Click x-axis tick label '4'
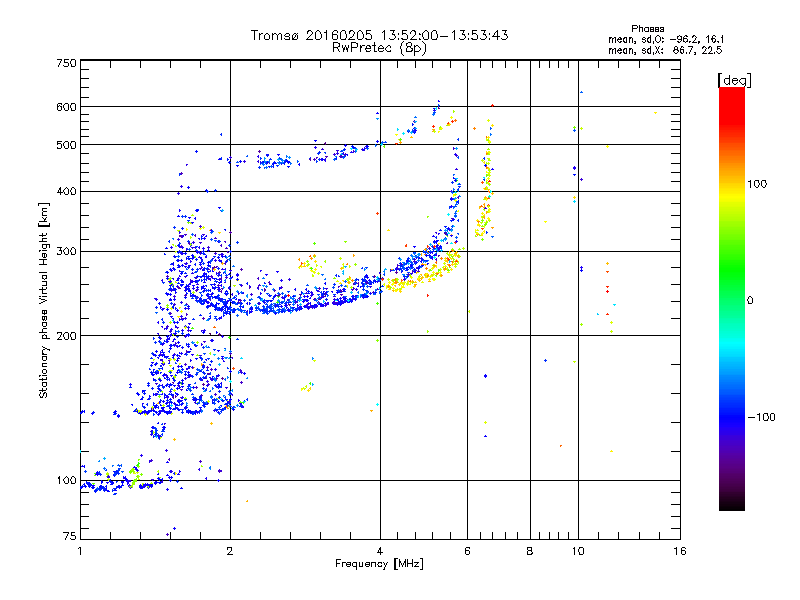Viewport: 800px width, 600px height. (380, 551)
